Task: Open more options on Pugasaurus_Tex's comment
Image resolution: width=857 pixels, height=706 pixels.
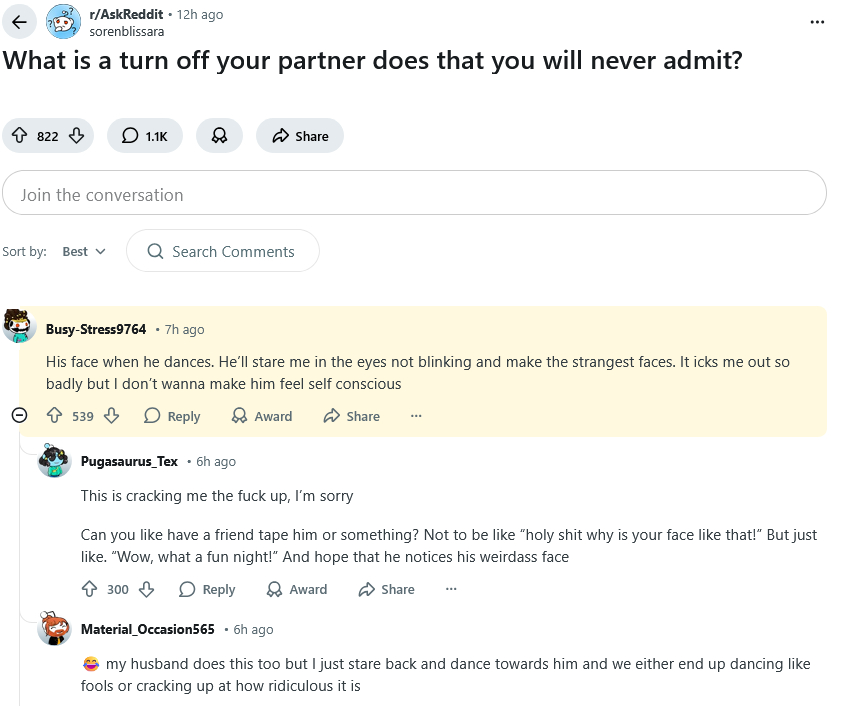Action: coord(451,589)
